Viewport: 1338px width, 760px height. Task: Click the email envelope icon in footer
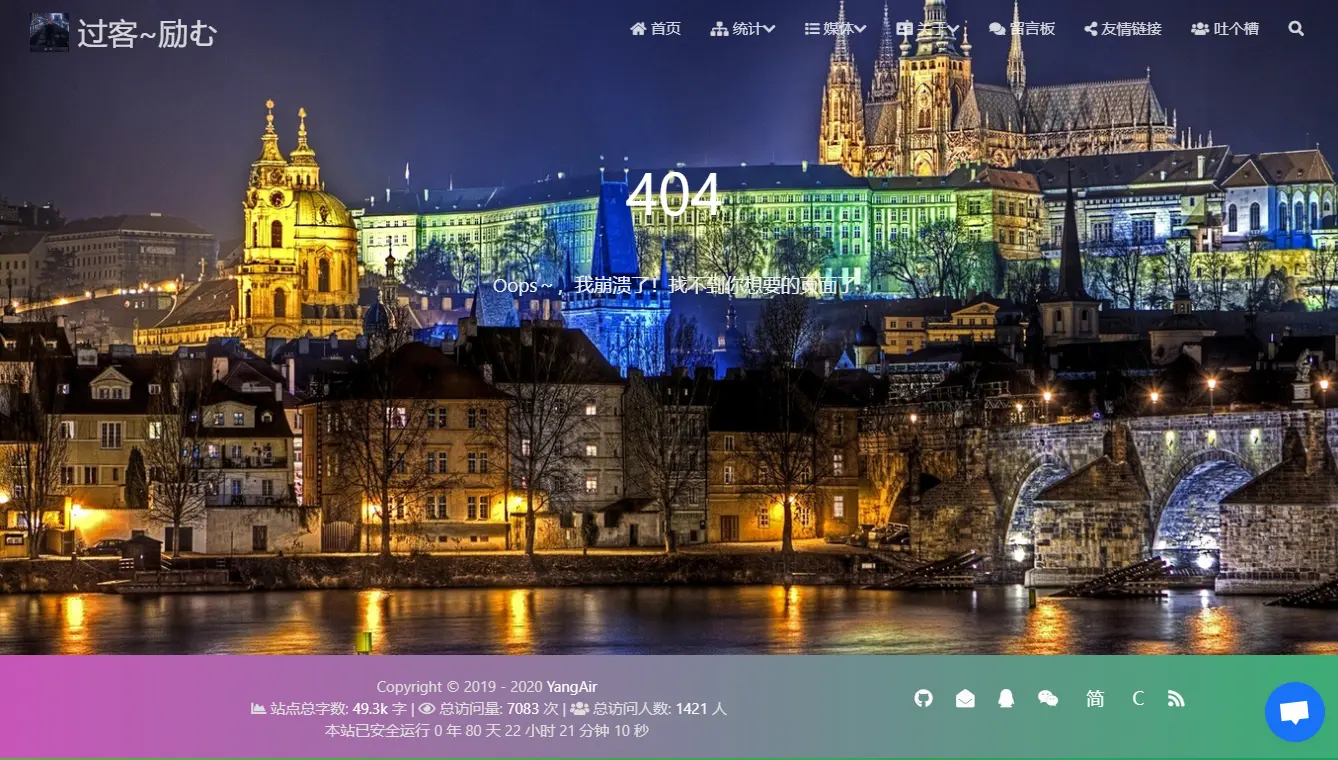pyautogui.click(x=965, y=699)
